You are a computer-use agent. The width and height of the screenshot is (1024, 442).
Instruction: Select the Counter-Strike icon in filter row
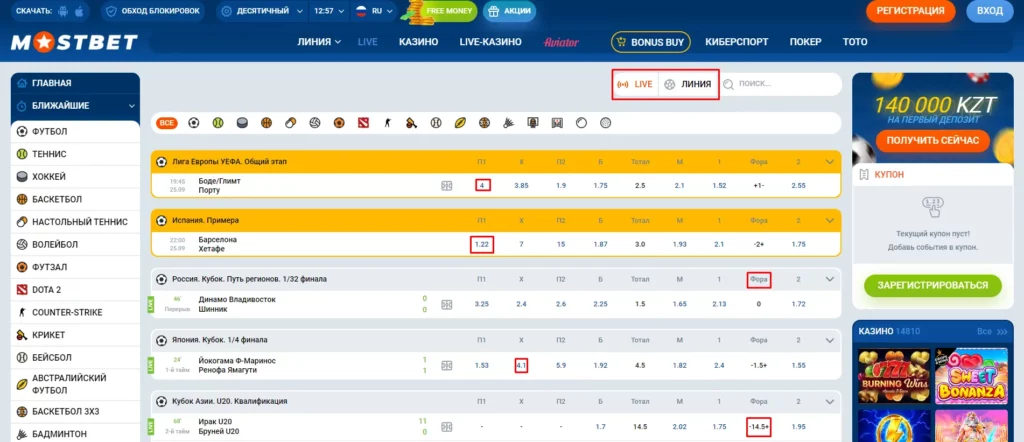point(387,123)
